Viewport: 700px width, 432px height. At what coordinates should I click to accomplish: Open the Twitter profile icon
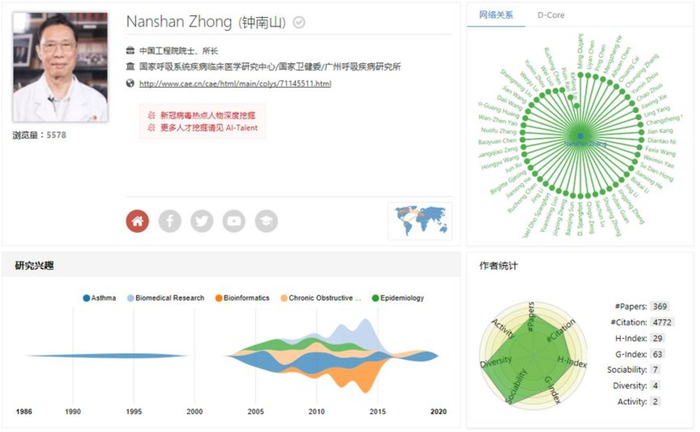(x=202, y=220)
